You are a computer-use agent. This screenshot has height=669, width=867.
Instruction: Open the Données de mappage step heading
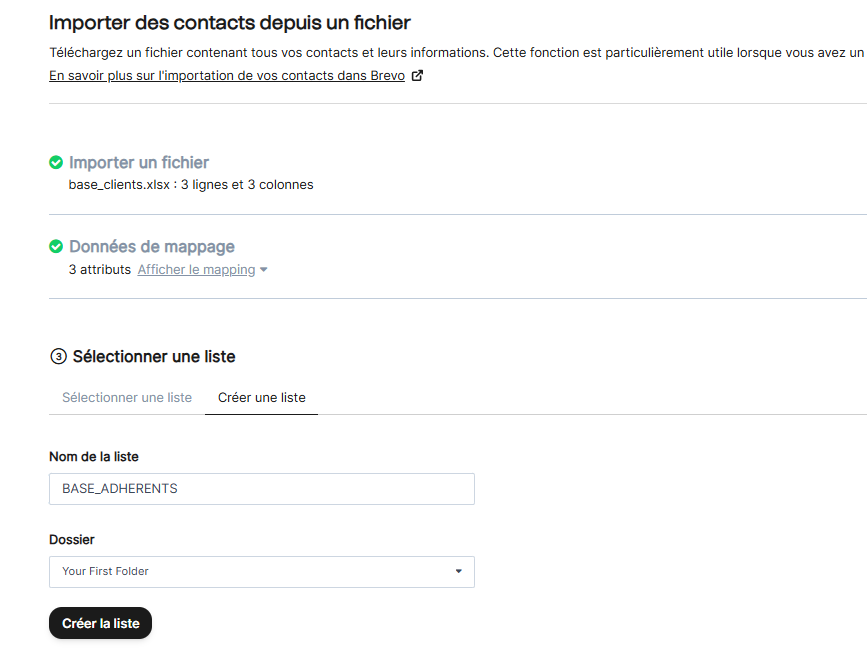point(152,246)
